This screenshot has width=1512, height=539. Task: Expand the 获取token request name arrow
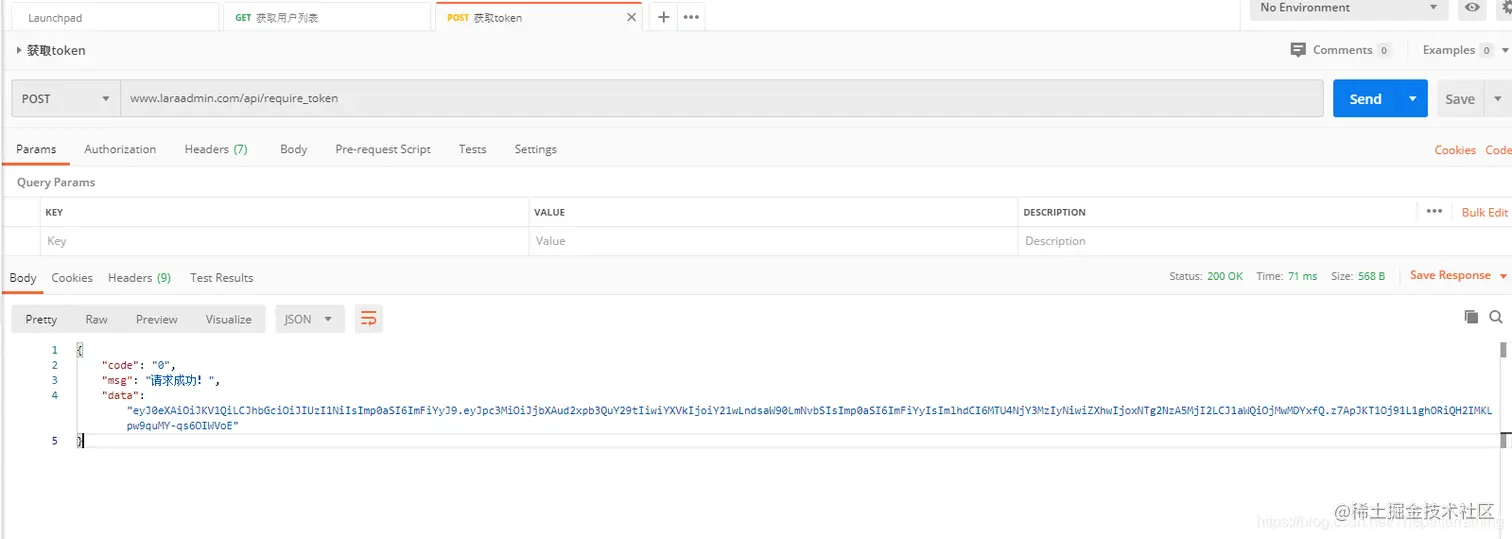point(19,50)
